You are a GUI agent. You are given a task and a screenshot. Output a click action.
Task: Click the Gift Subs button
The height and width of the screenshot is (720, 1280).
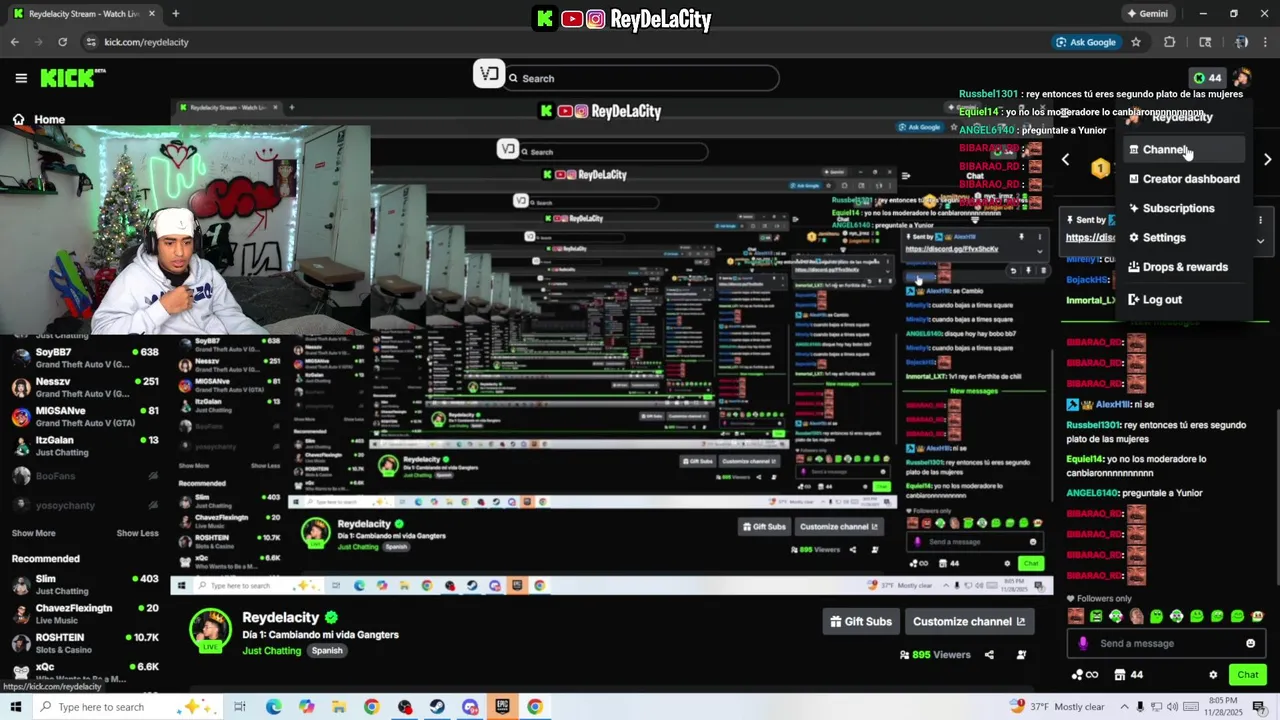point(861,621)
